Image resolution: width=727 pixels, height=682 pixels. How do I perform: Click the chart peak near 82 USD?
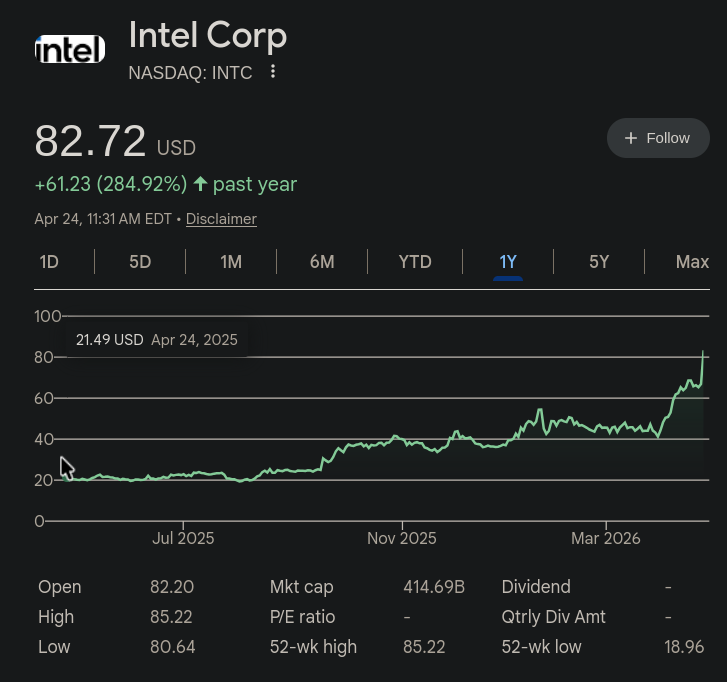pyautogui.click(x=704, y=353)
